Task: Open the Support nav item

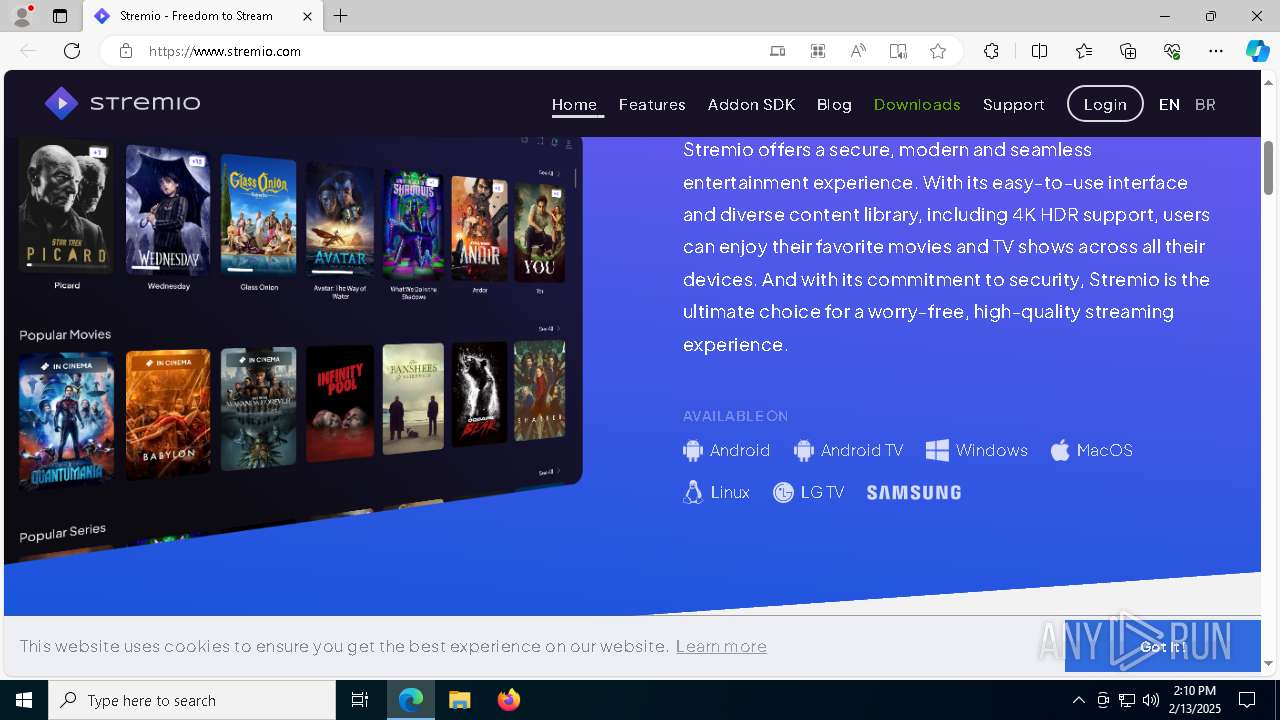Action: (1013, 104)
